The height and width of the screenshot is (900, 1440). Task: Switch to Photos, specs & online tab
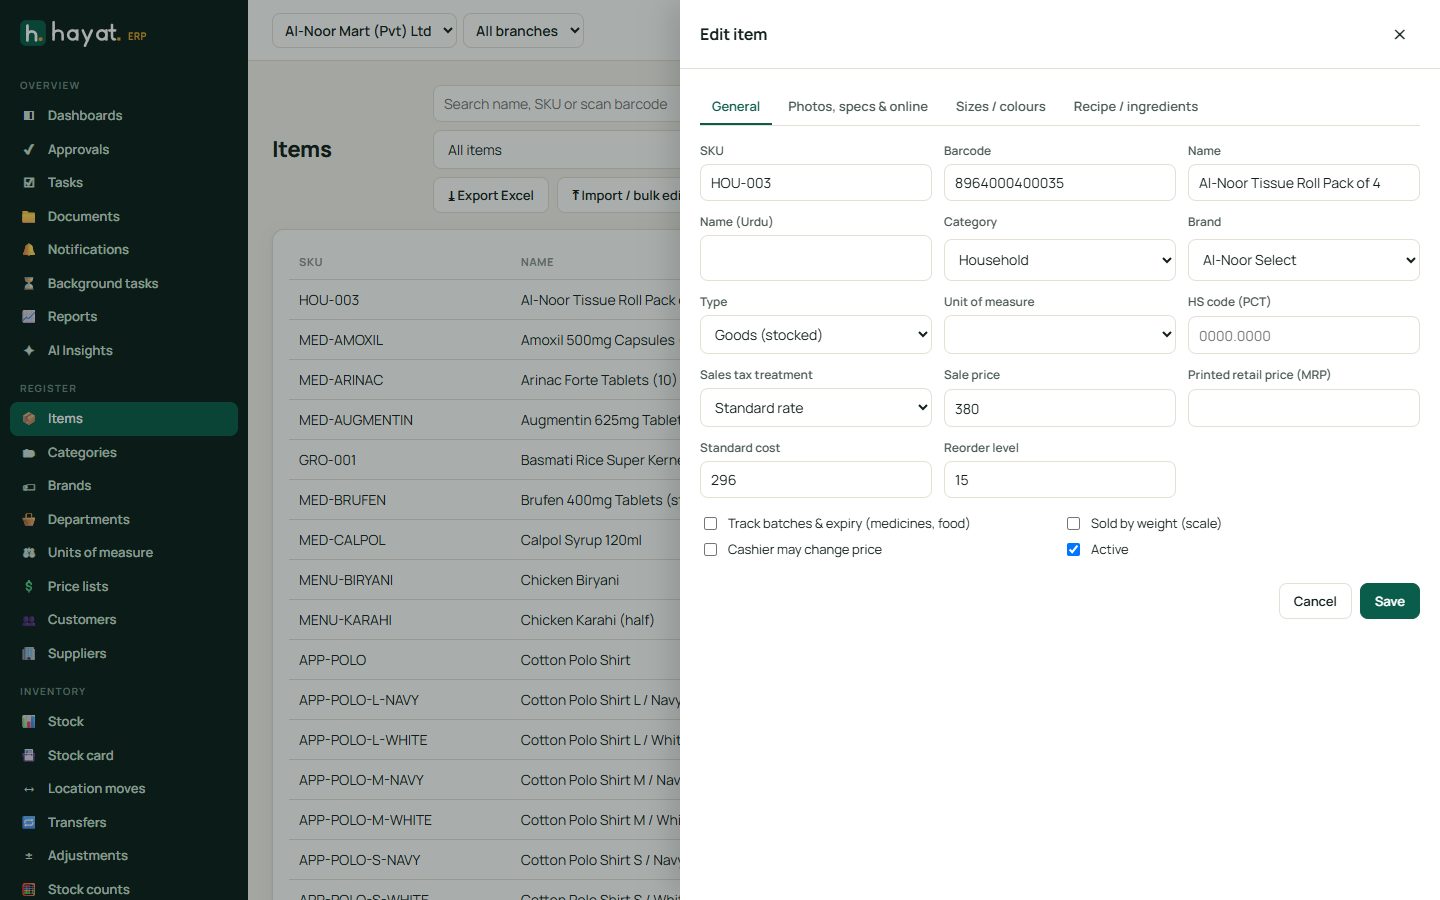point(858,107)
